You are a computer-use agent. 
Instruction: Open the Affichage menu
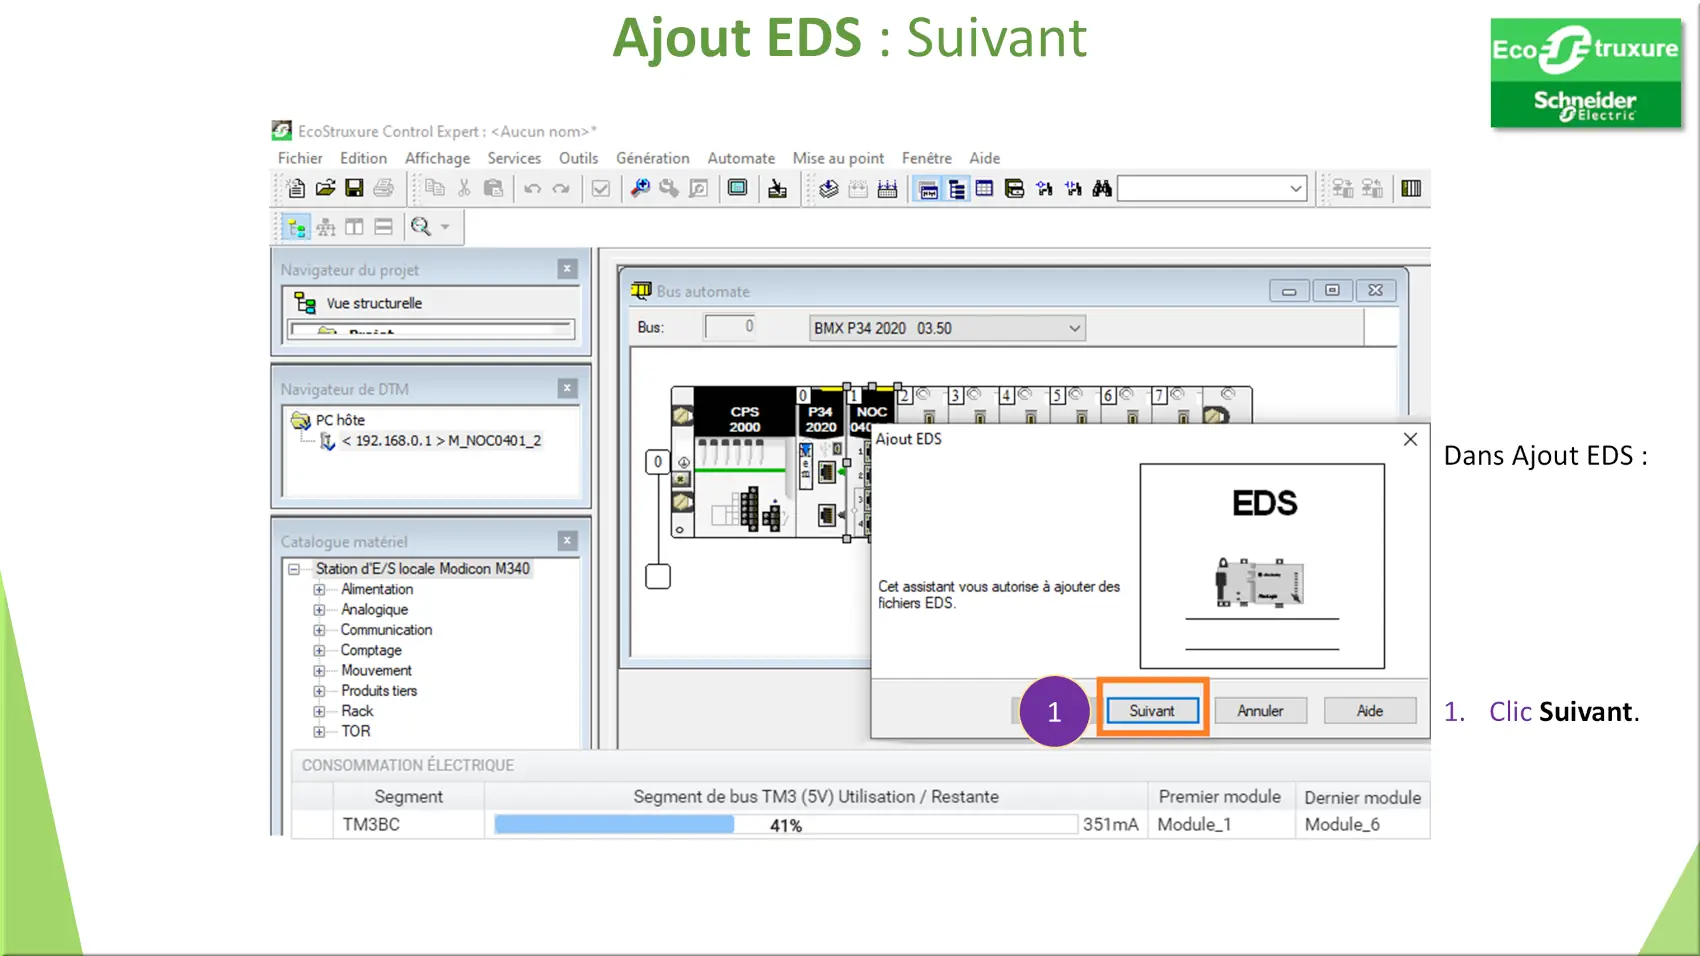tap(437, 158)
